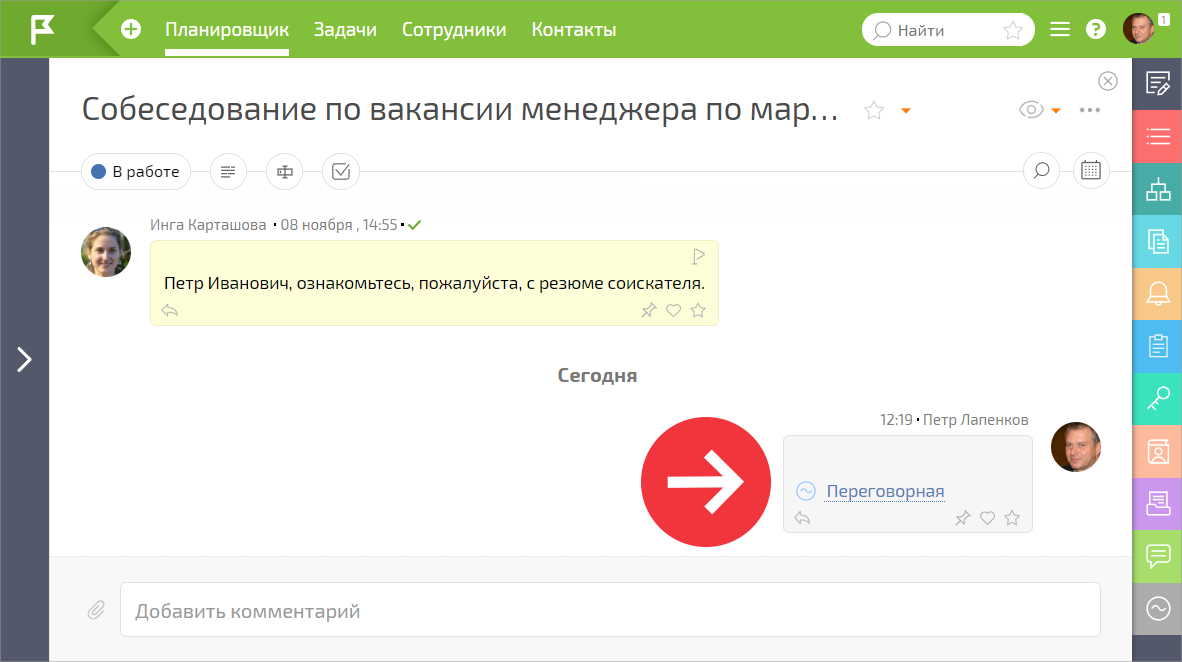Open the orange bell notifications icon

tap(1157, 294)
